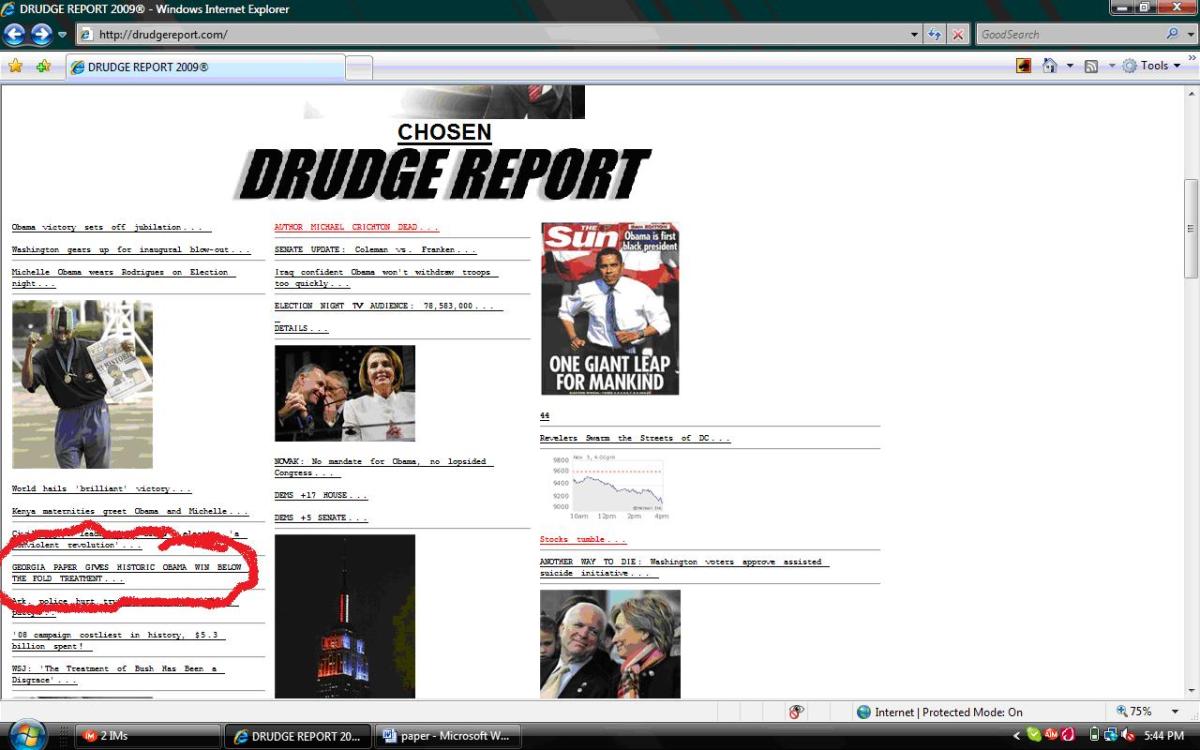
Task: Change page zoom from the 75% control
Action: tap(1136, 711)
